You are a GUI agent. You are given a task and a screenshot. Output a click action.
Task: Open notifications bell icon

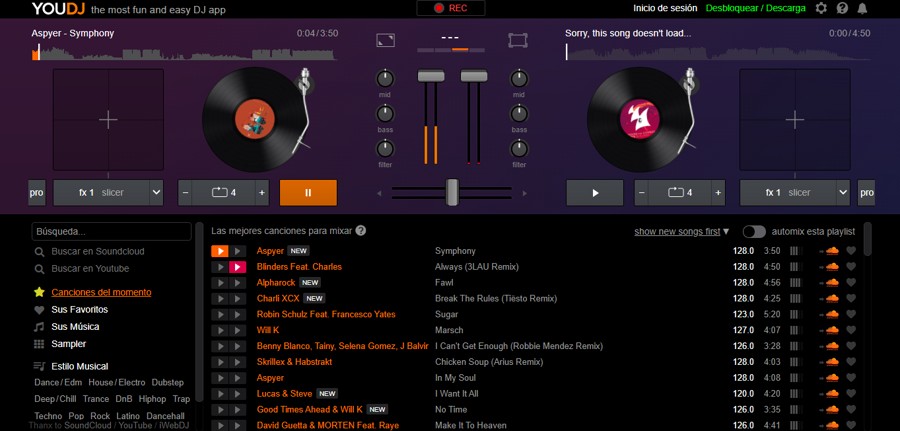pos(862,8)
